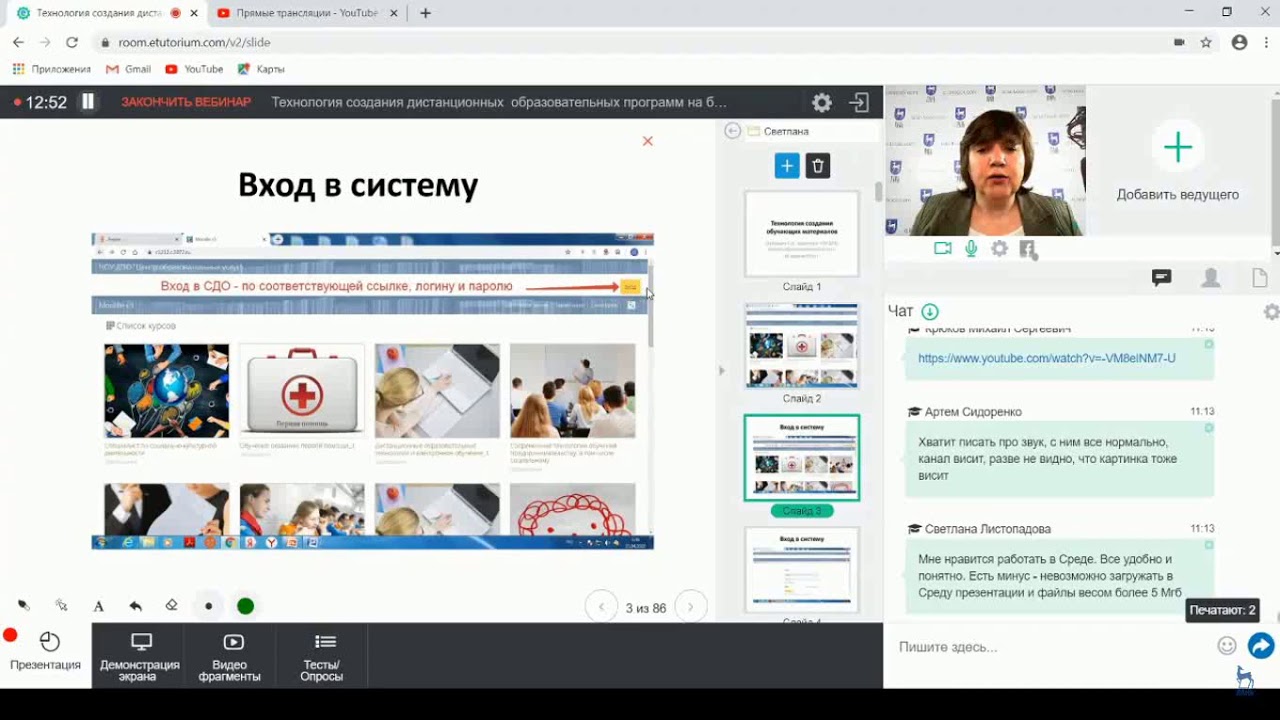Image resolution: width=1280 pixels, height=720 pixels.
Task: Select the Слайд 2 thumbnail
Action: coord(802,345)
